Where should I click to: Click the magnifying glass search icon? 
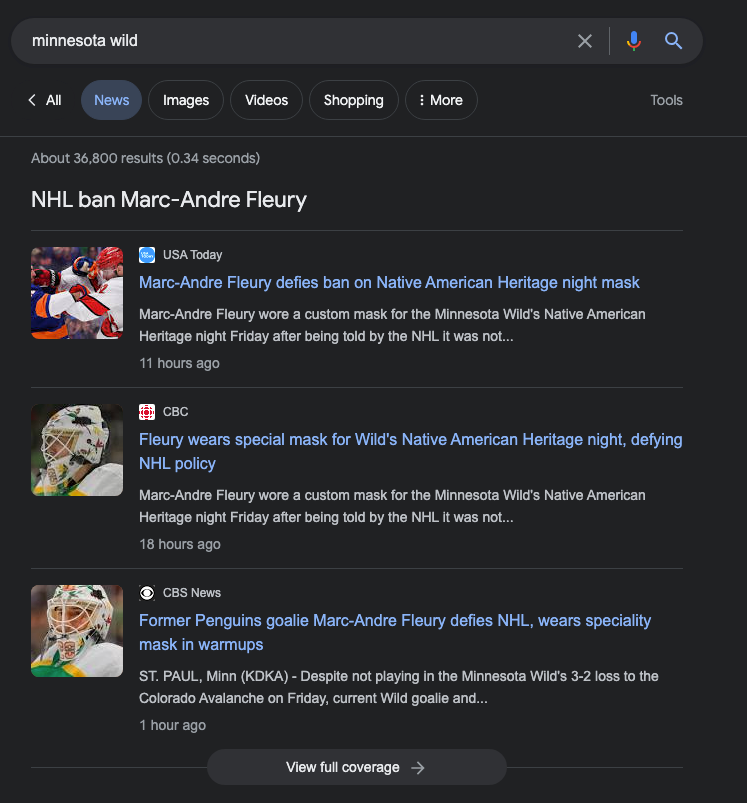pos(673,41)
